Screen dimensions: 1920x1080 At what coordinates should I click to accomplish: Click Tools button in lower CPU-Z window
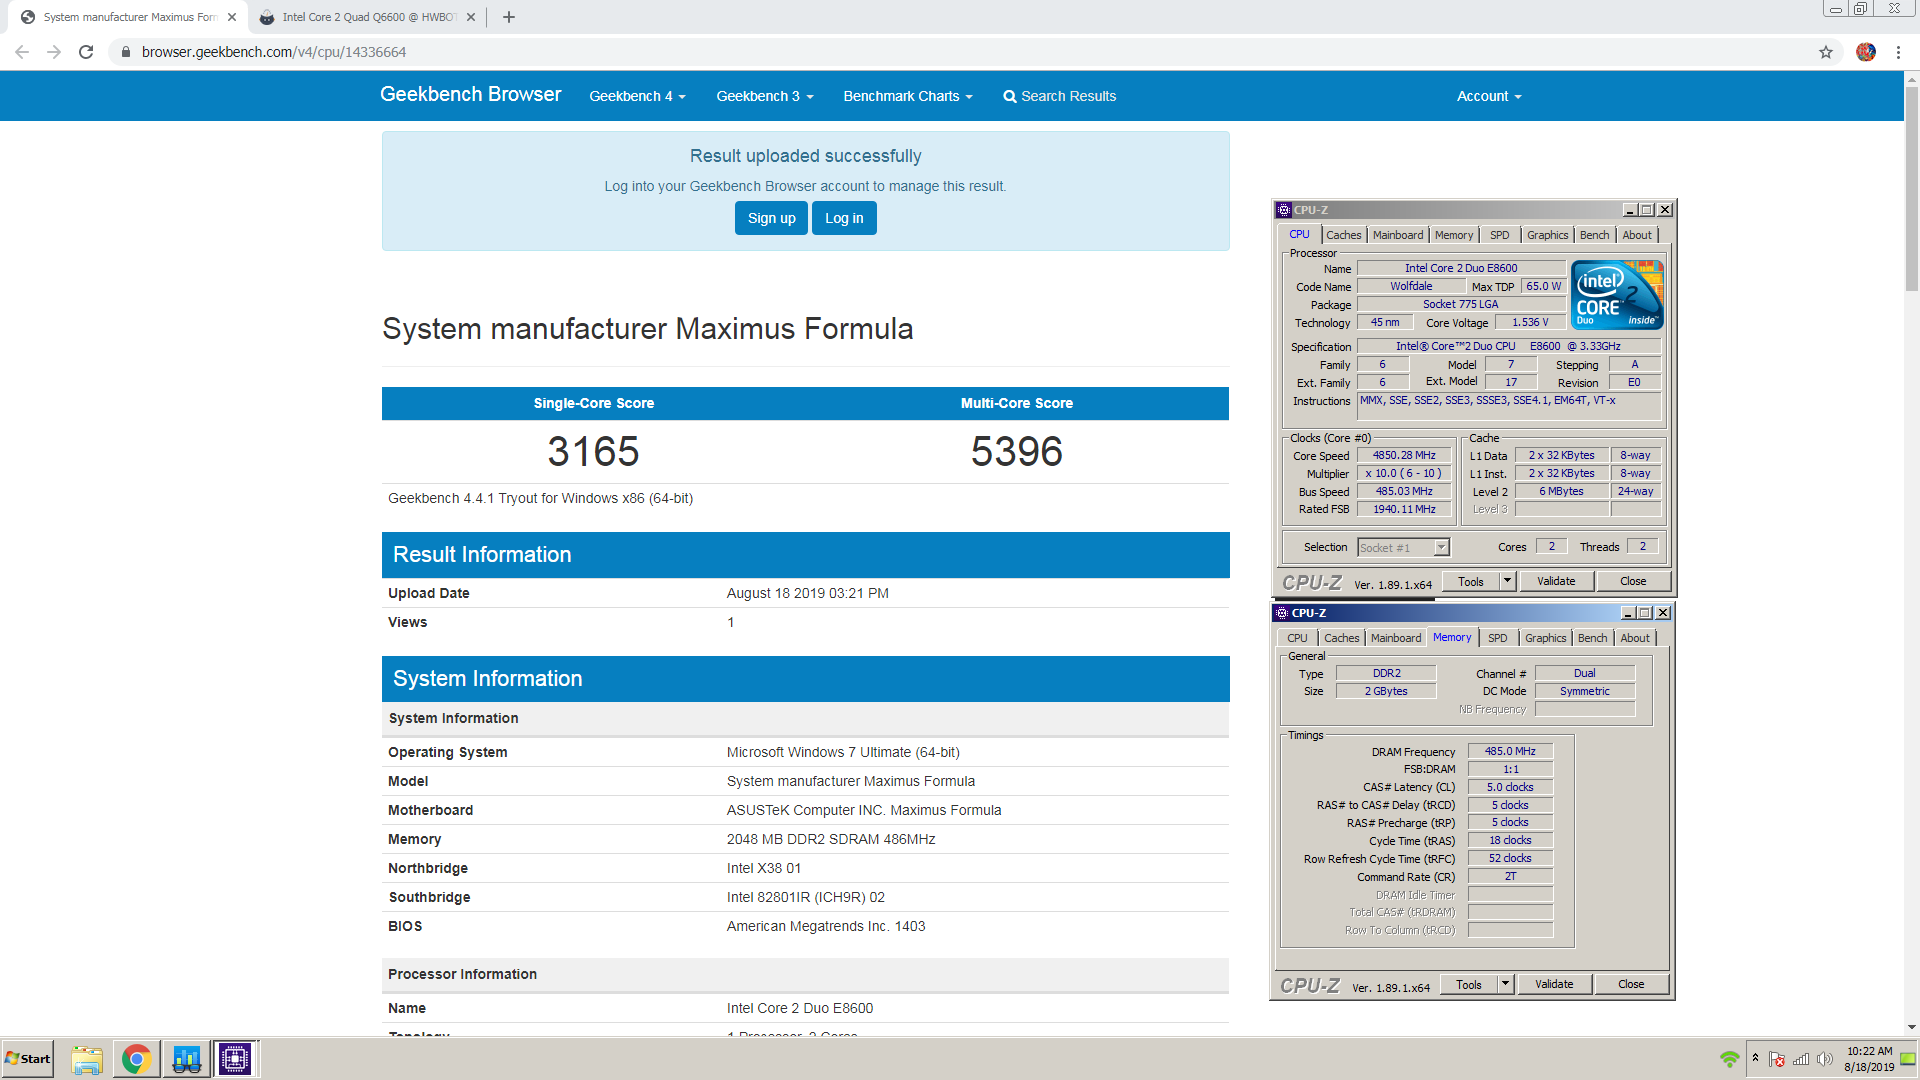(1468, 984)
